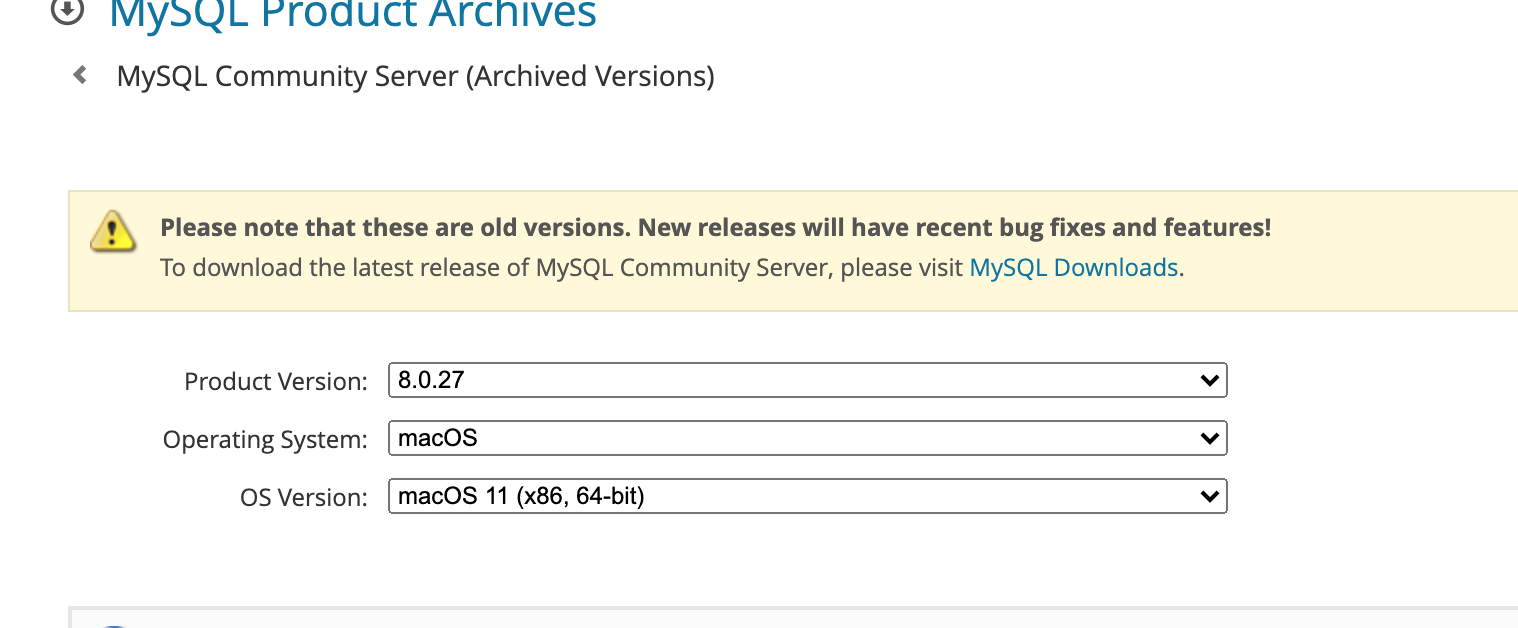
Task: Click the 'macOS 11 (x86, 64-bit)' text
Action: 521,496
